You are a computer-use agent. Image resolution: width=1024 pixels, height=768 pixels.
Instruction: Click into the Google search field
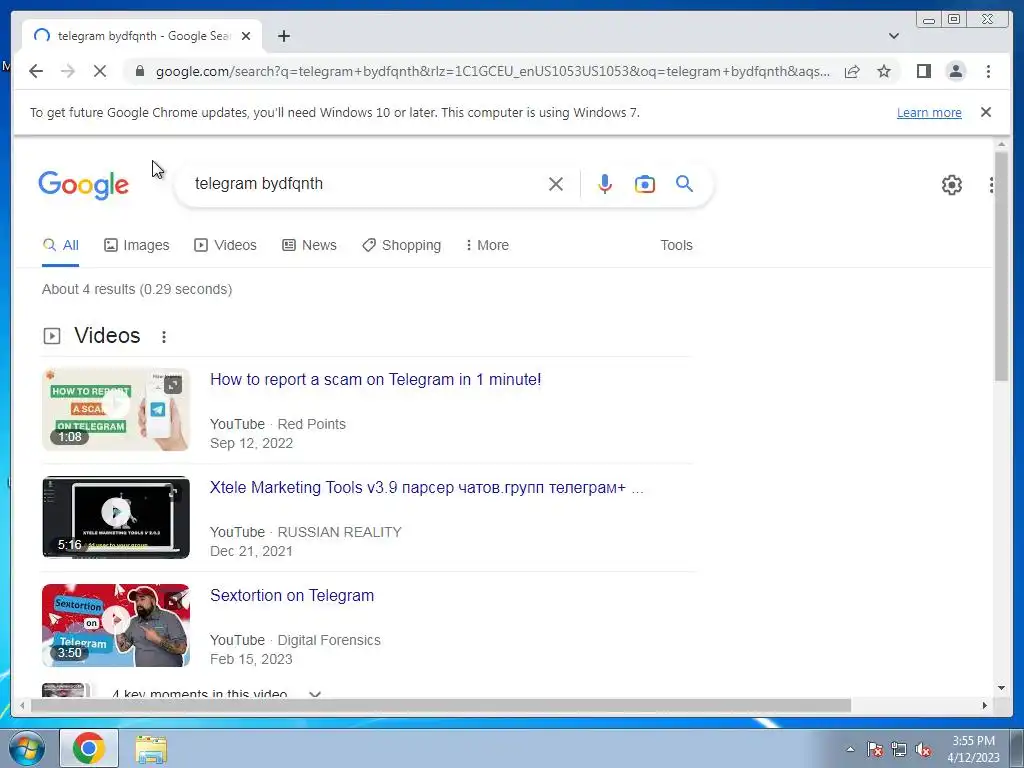(366, 184)
